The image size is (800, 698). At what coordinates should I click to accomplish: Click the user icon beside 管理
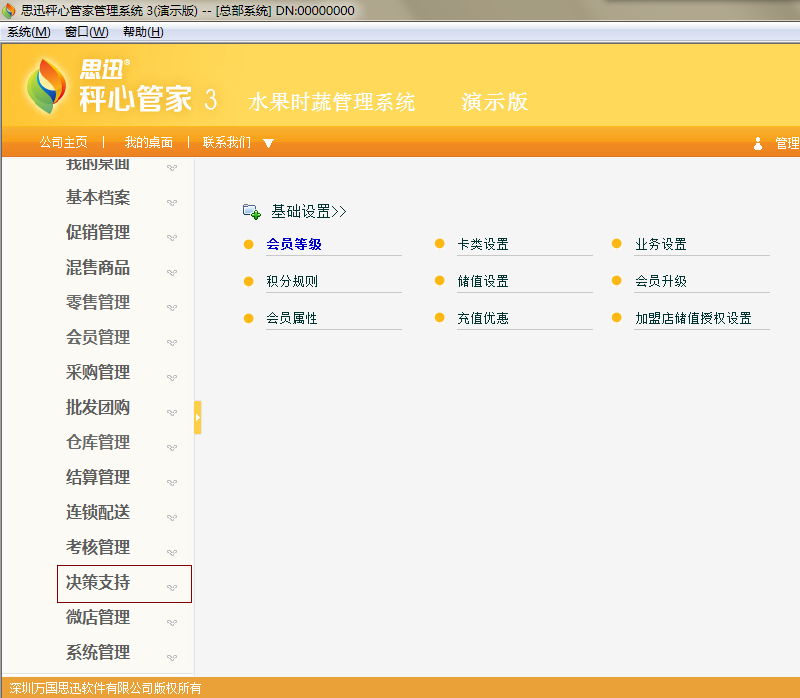(758, 144)
